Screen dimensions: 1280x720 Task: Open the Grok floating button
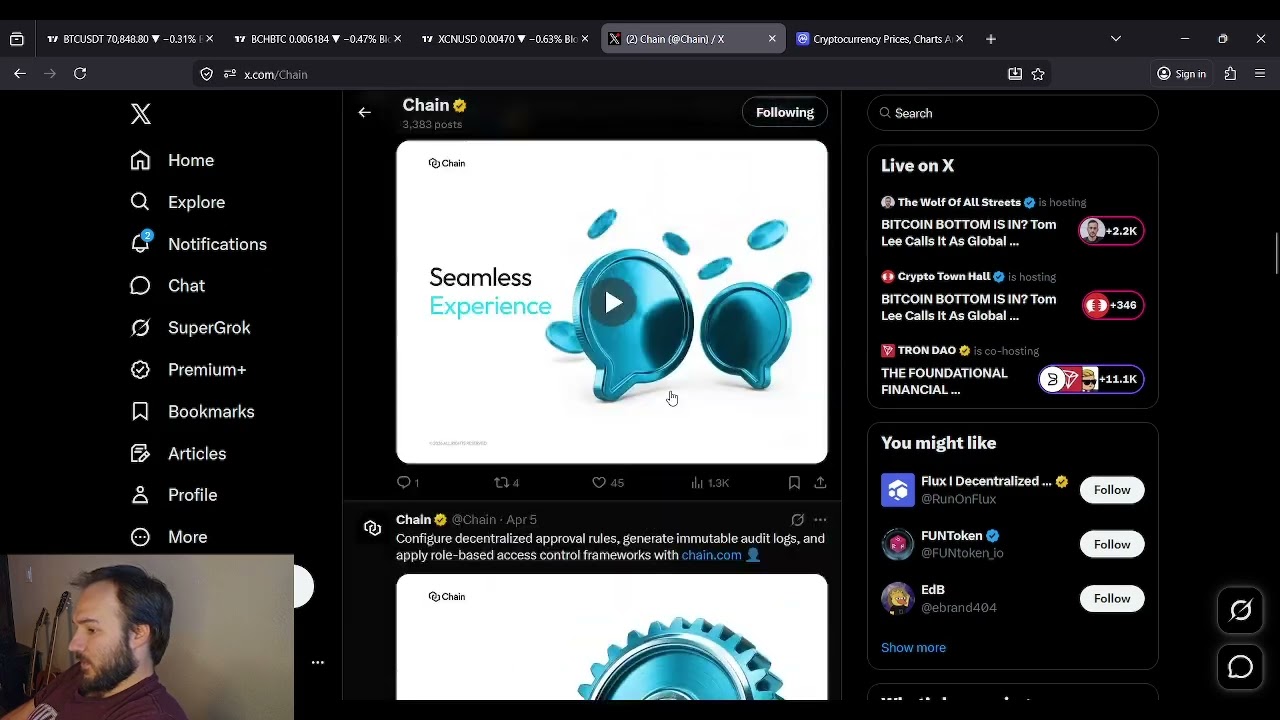(x=1240, y=610)
